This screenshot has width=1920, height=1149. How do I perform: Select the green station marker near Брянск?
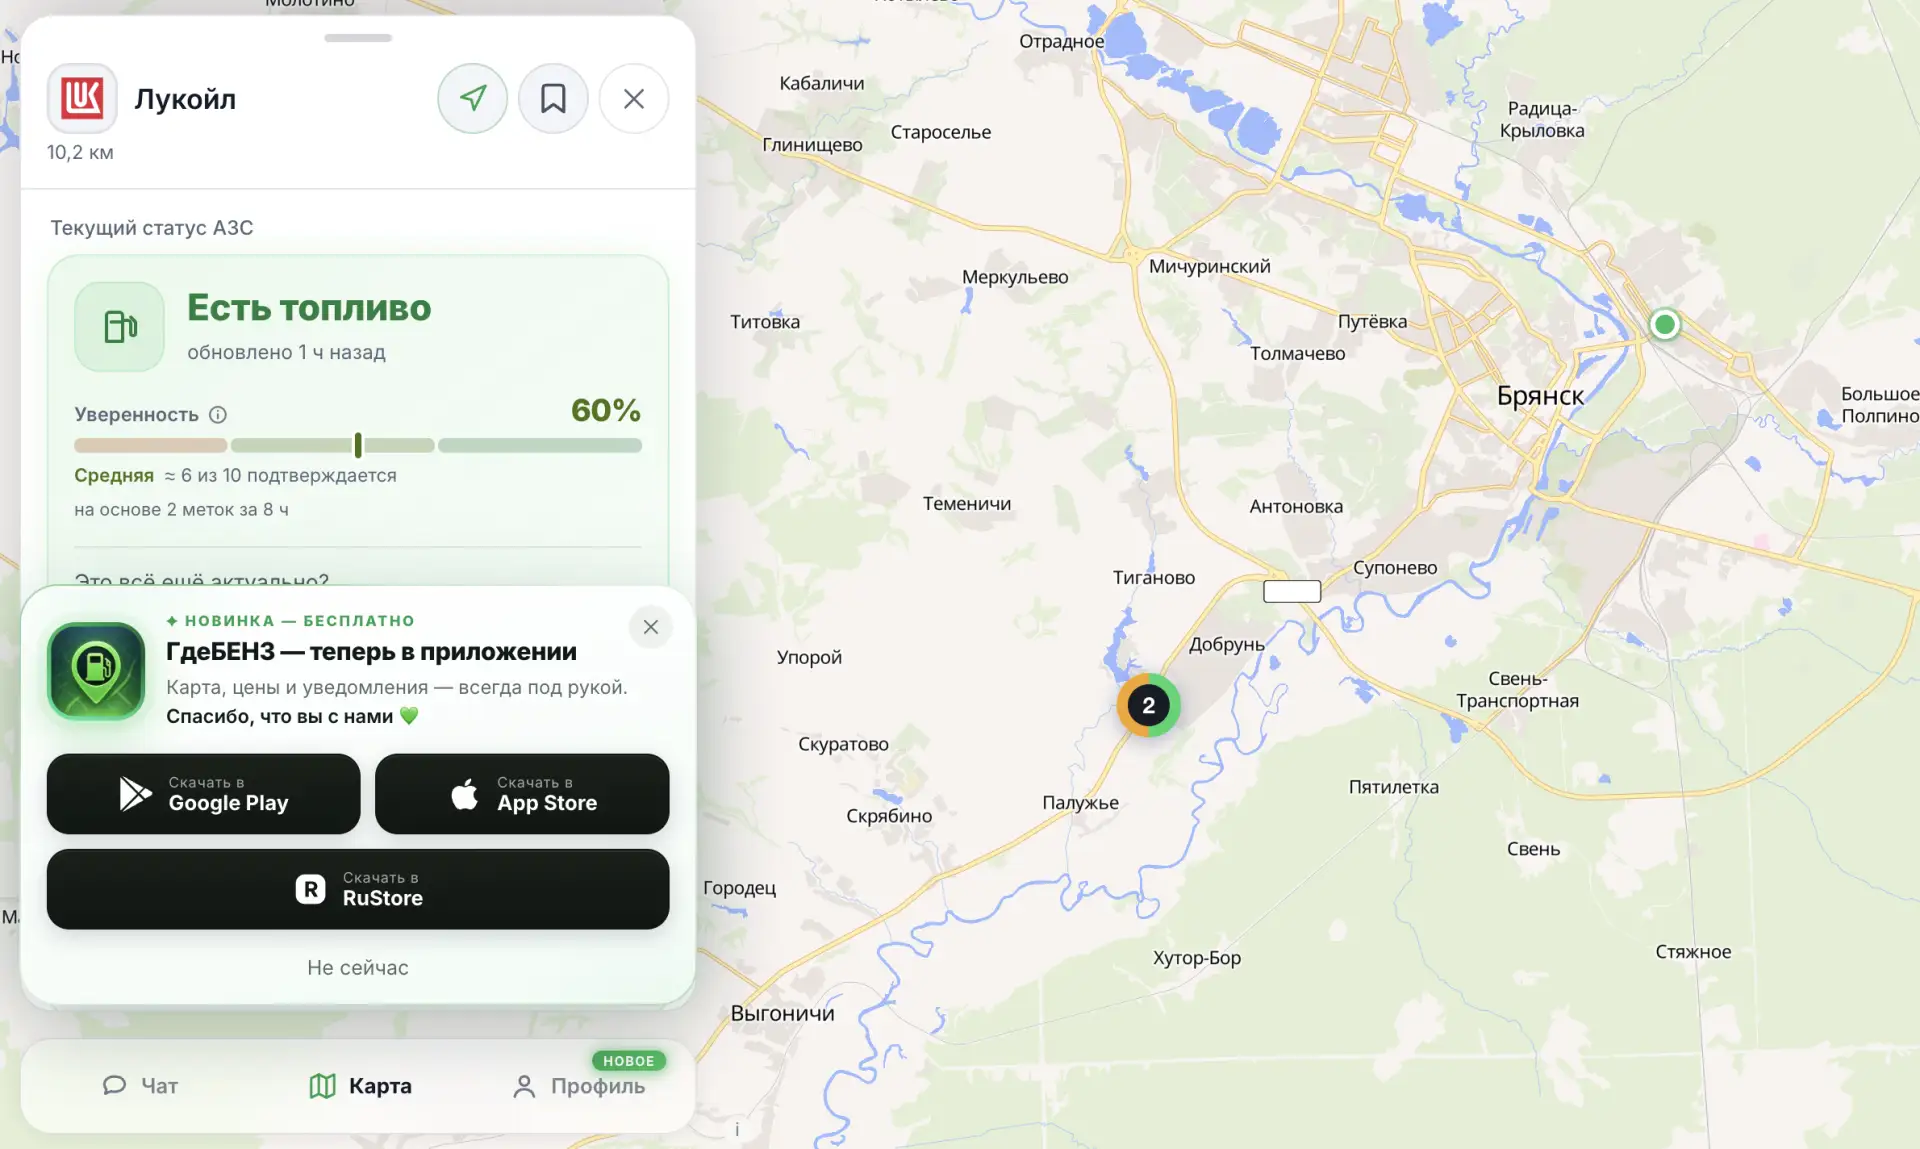click(1664, 324)
